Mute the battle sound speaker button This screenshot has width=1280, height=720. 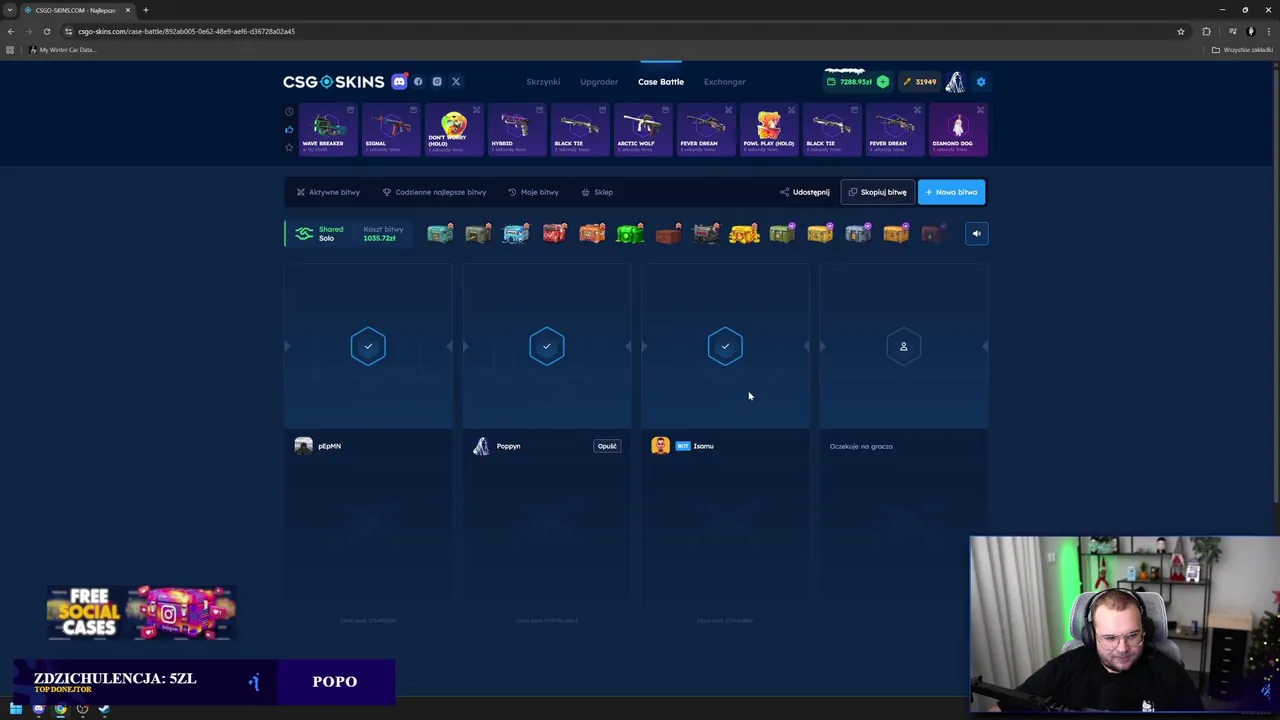pos(977,234)
